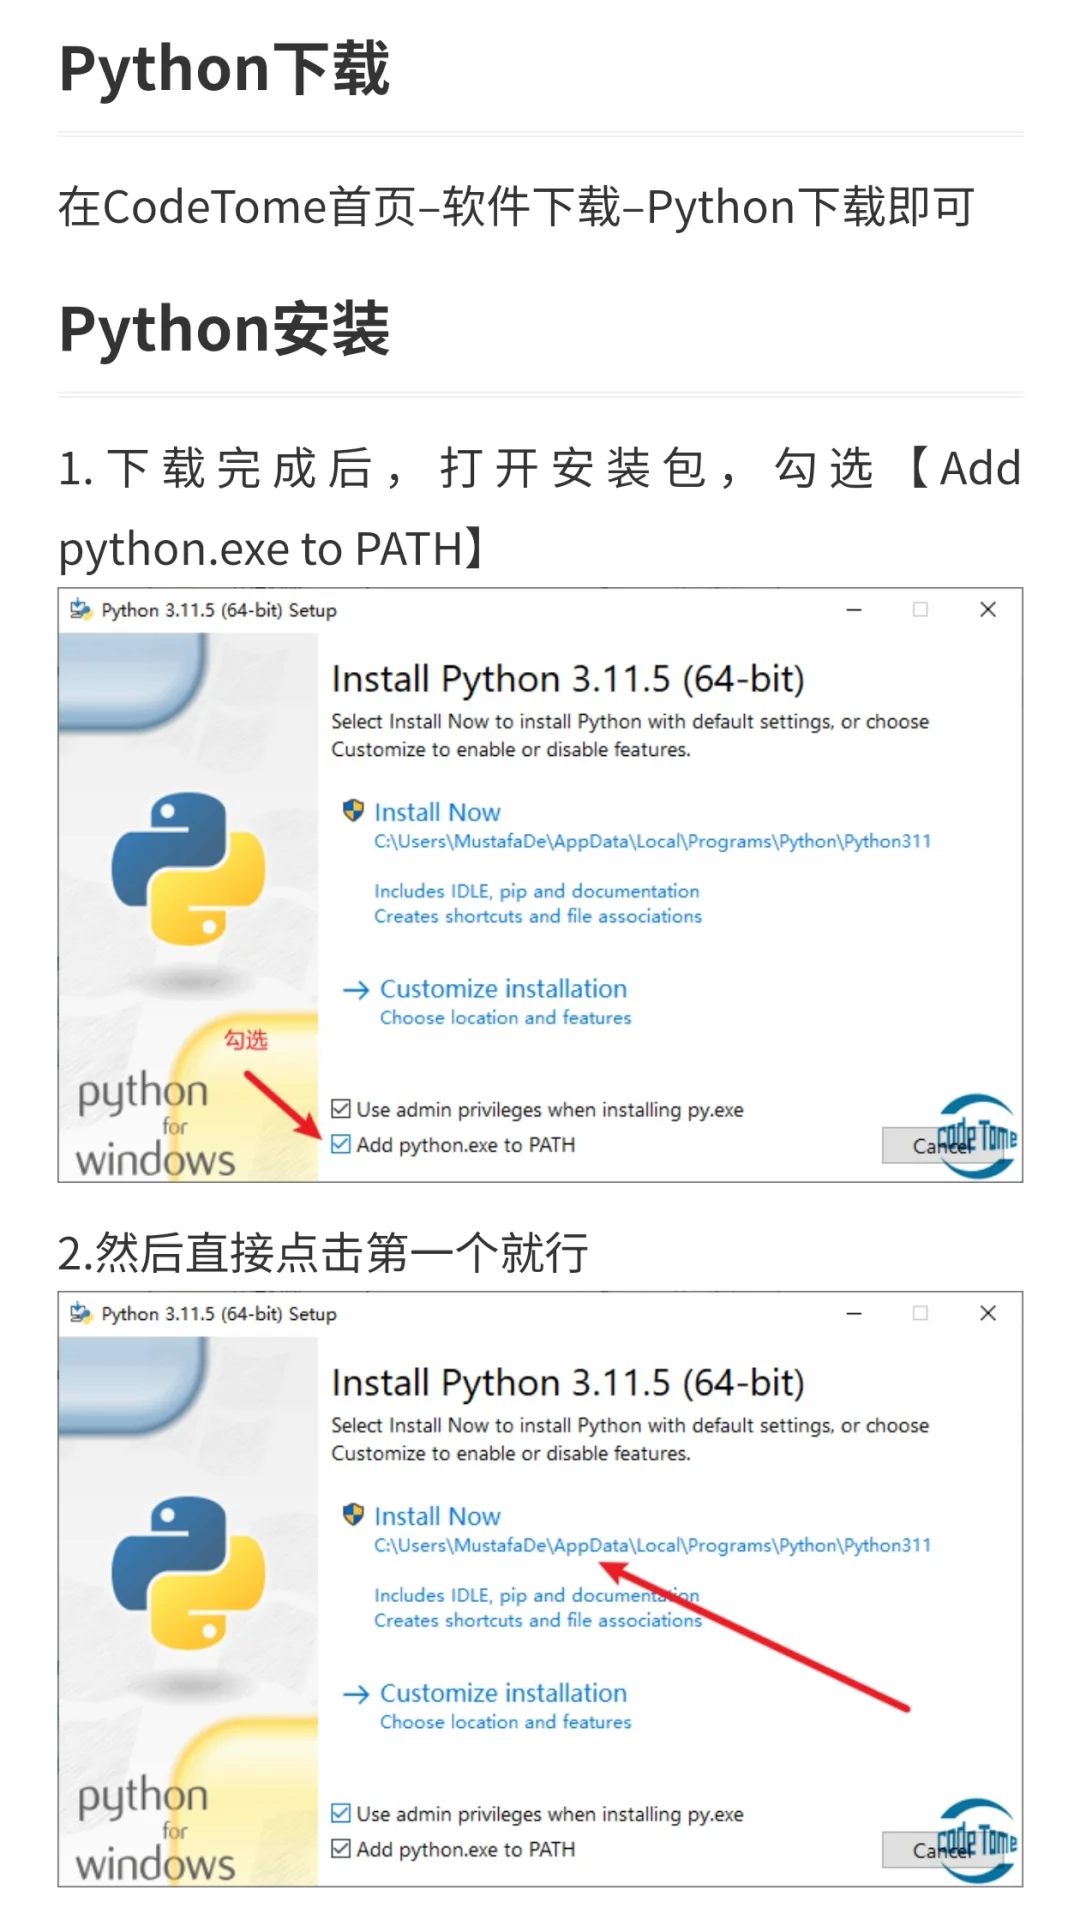
Task: Open 'Customize installation' in the step 2 installer
Action: 503,1693
